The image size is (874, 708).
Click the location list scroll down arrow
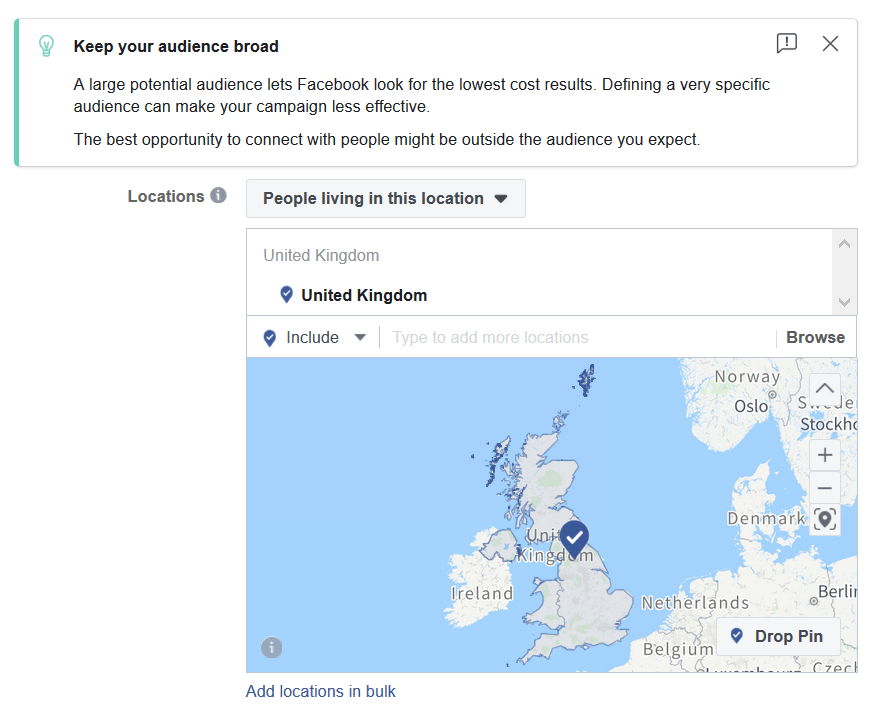coord(844,302)
